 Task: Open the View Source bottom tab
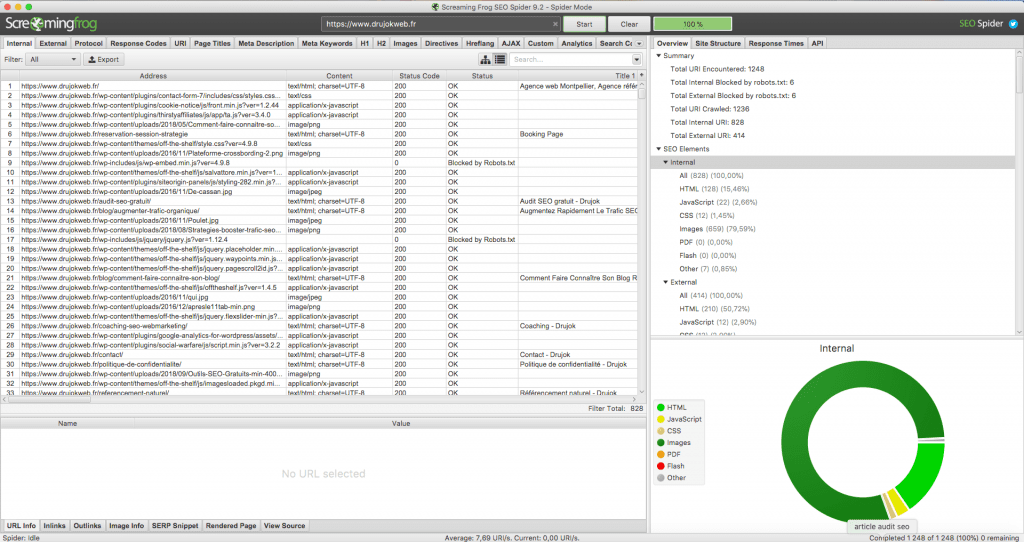tap(284, 526)
